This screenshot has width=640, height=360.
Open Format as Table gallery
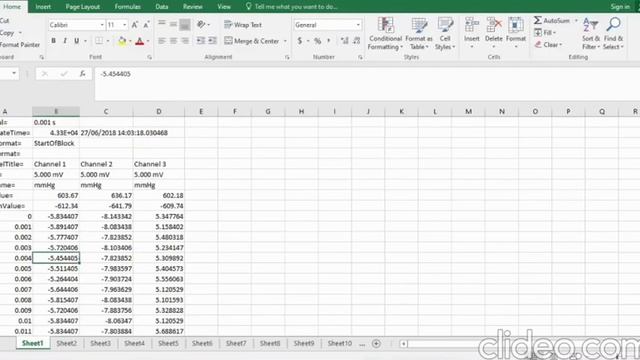point(419,34)
